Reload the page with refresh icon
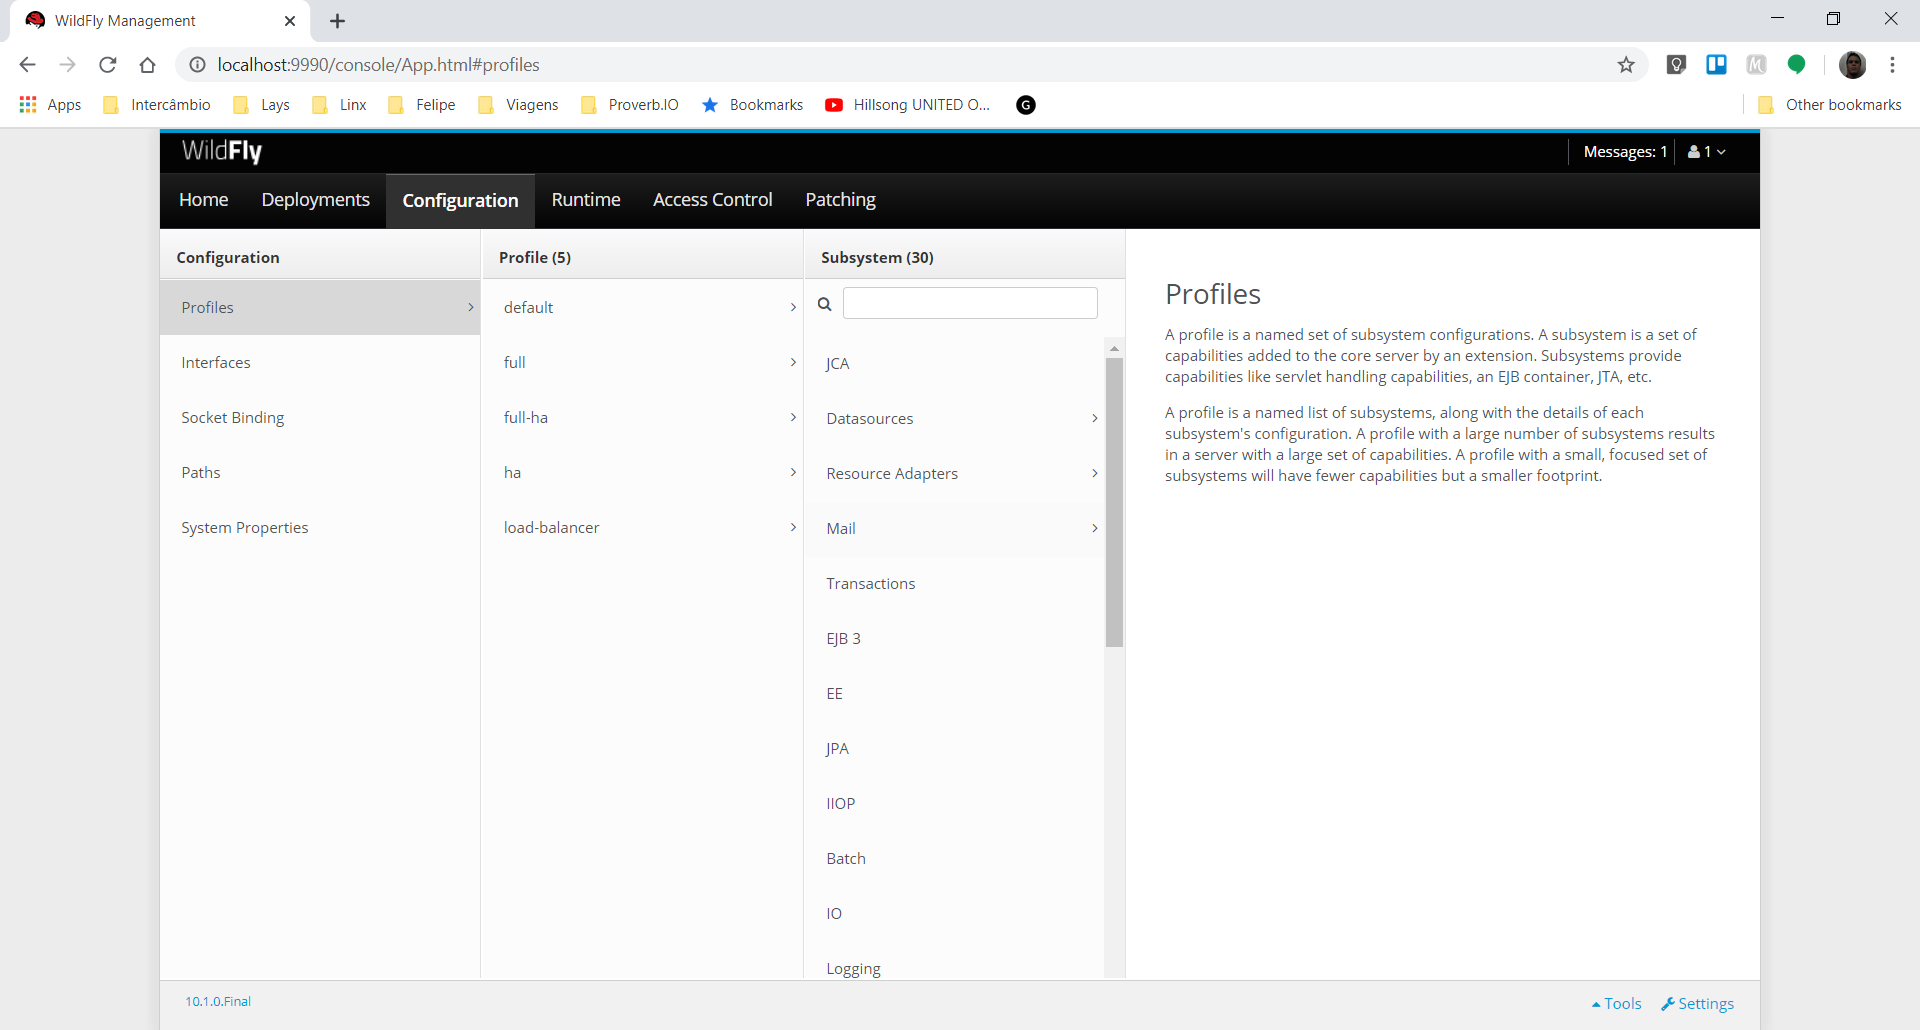Screen dimensions: 1920x1030 [x=108, y=65]
